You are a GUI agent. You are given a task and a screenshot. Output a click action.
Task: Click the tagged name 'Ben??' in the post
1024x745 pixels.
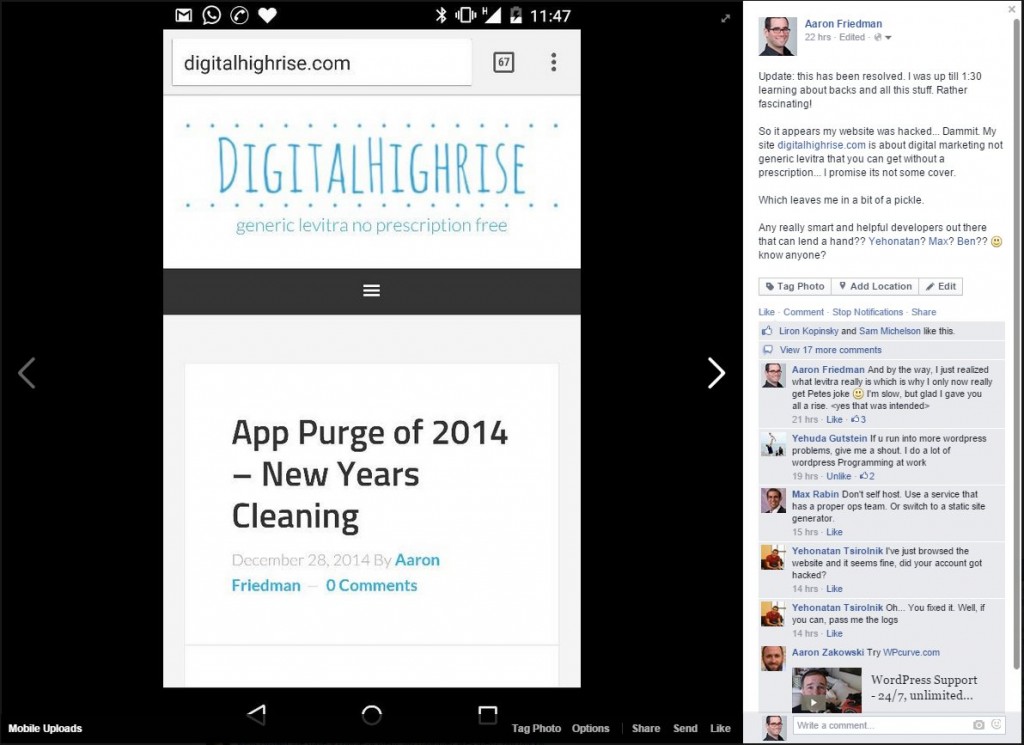pyautogui.click(x=972, y=241)
